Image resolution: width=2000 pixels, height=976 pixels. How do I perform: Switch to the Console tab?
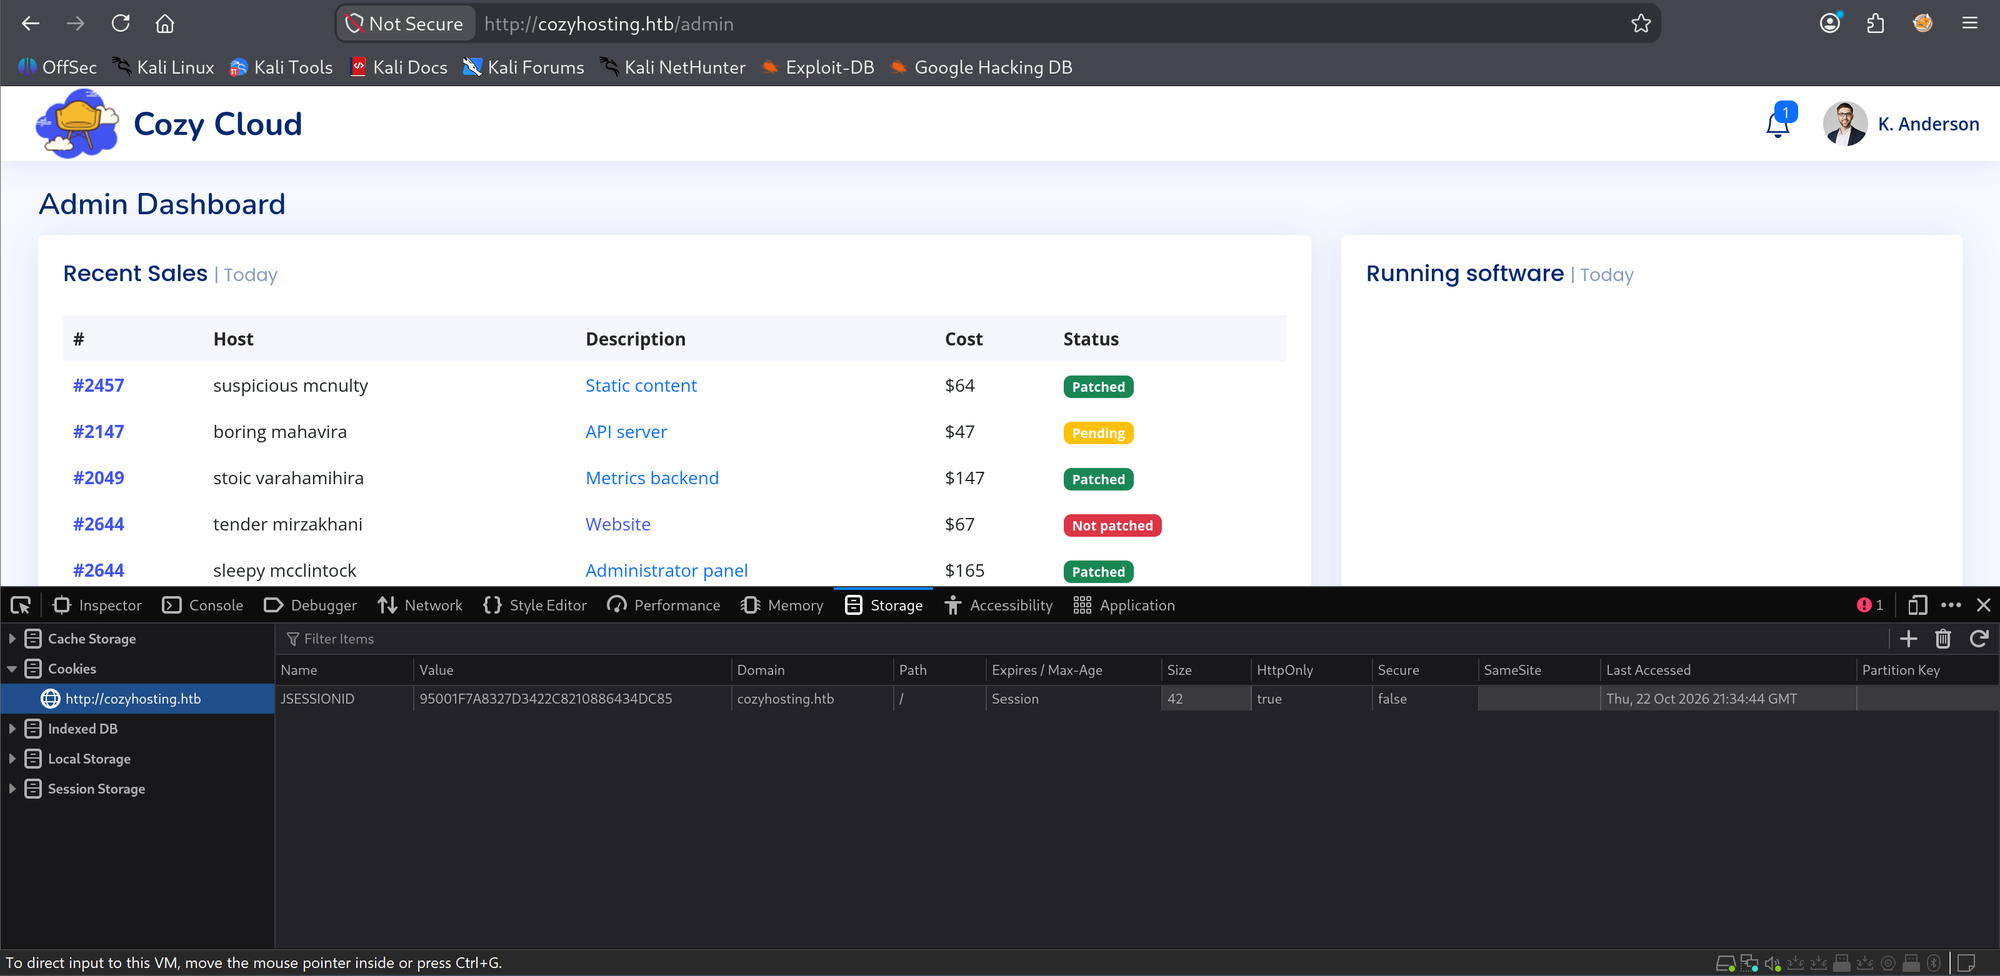(x=203, y=605)
